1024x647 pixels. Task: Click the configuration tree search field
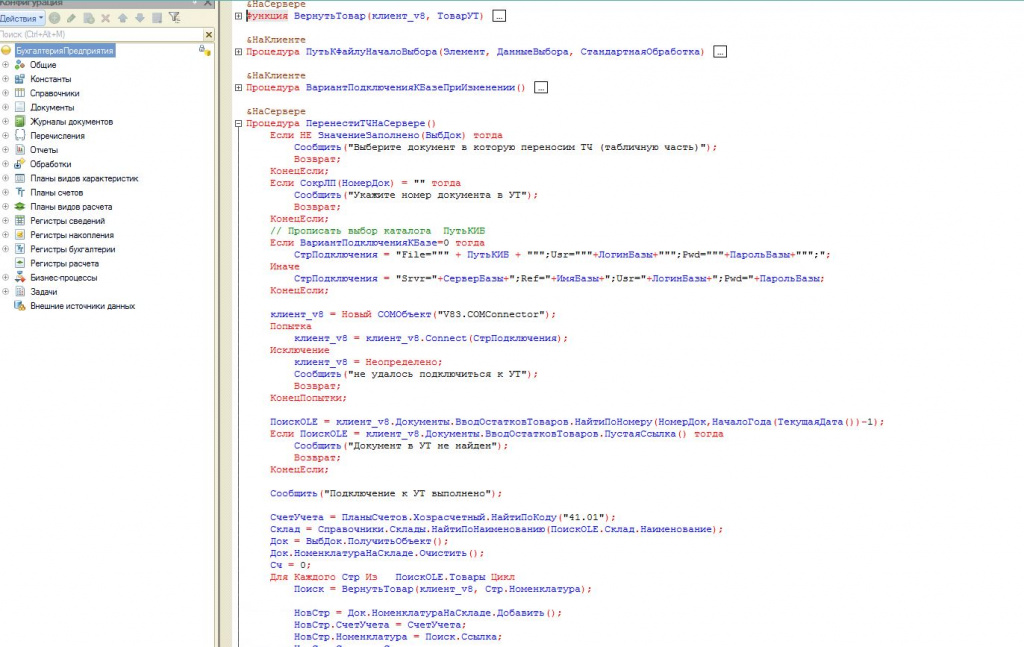point(95,34)
